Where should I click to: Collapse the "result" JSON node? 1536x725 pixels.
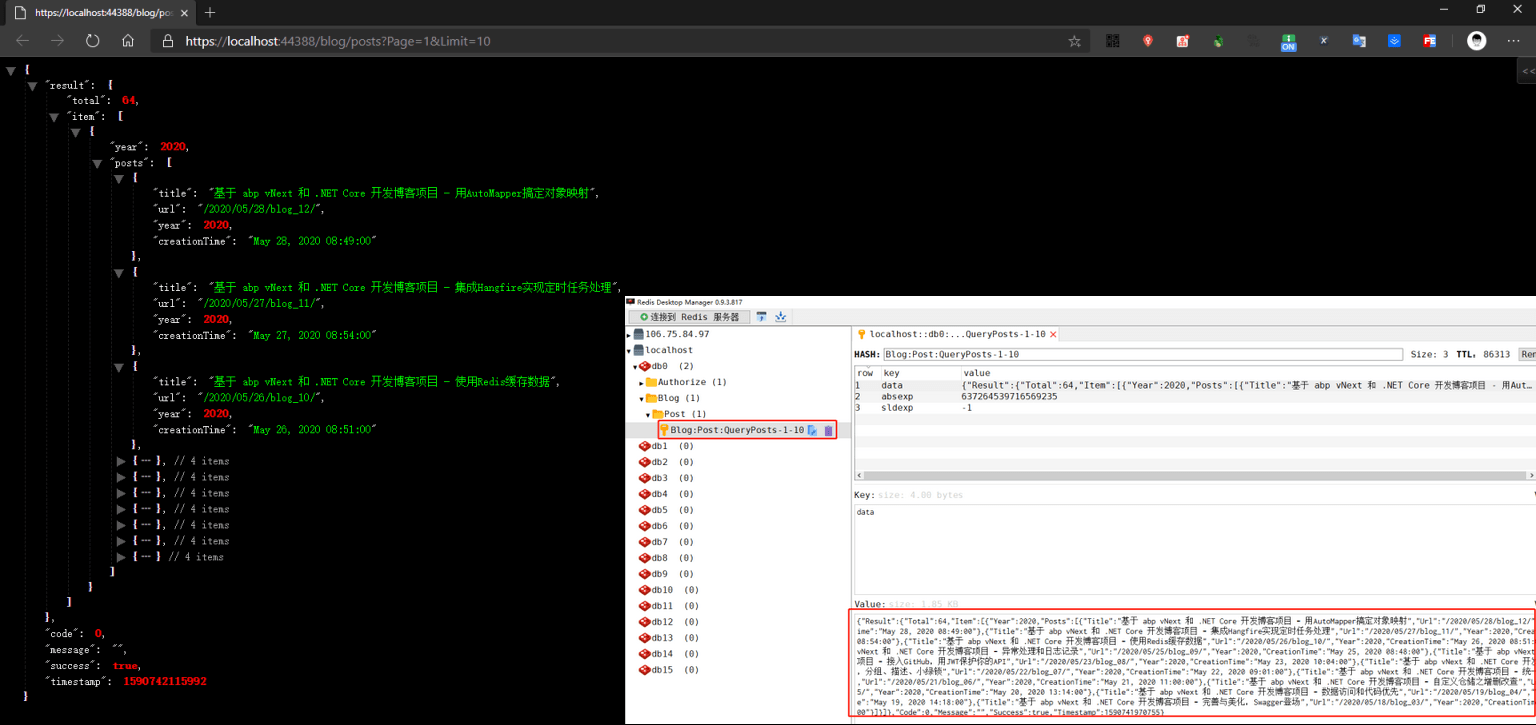33,86
